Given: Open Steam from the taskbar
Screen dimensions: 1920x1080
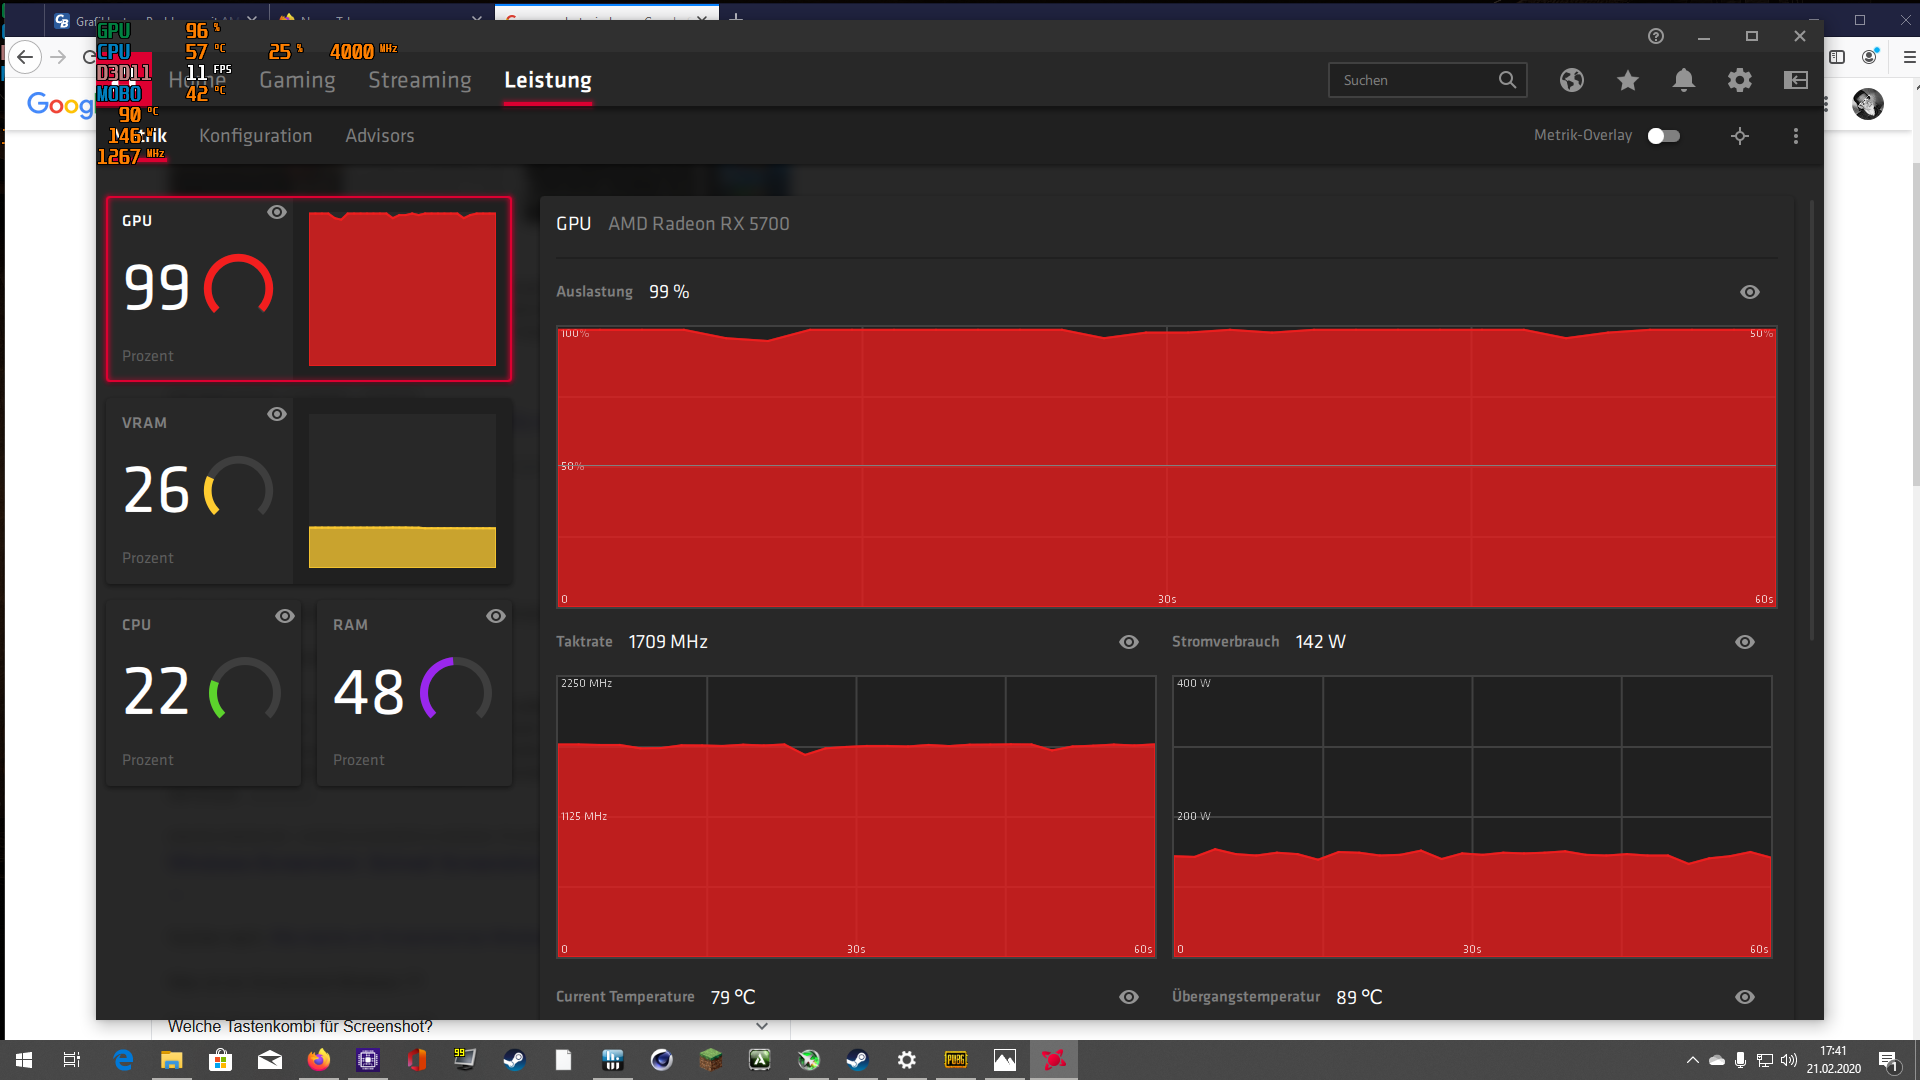Looking at the screenshot, I should 514,1060.
